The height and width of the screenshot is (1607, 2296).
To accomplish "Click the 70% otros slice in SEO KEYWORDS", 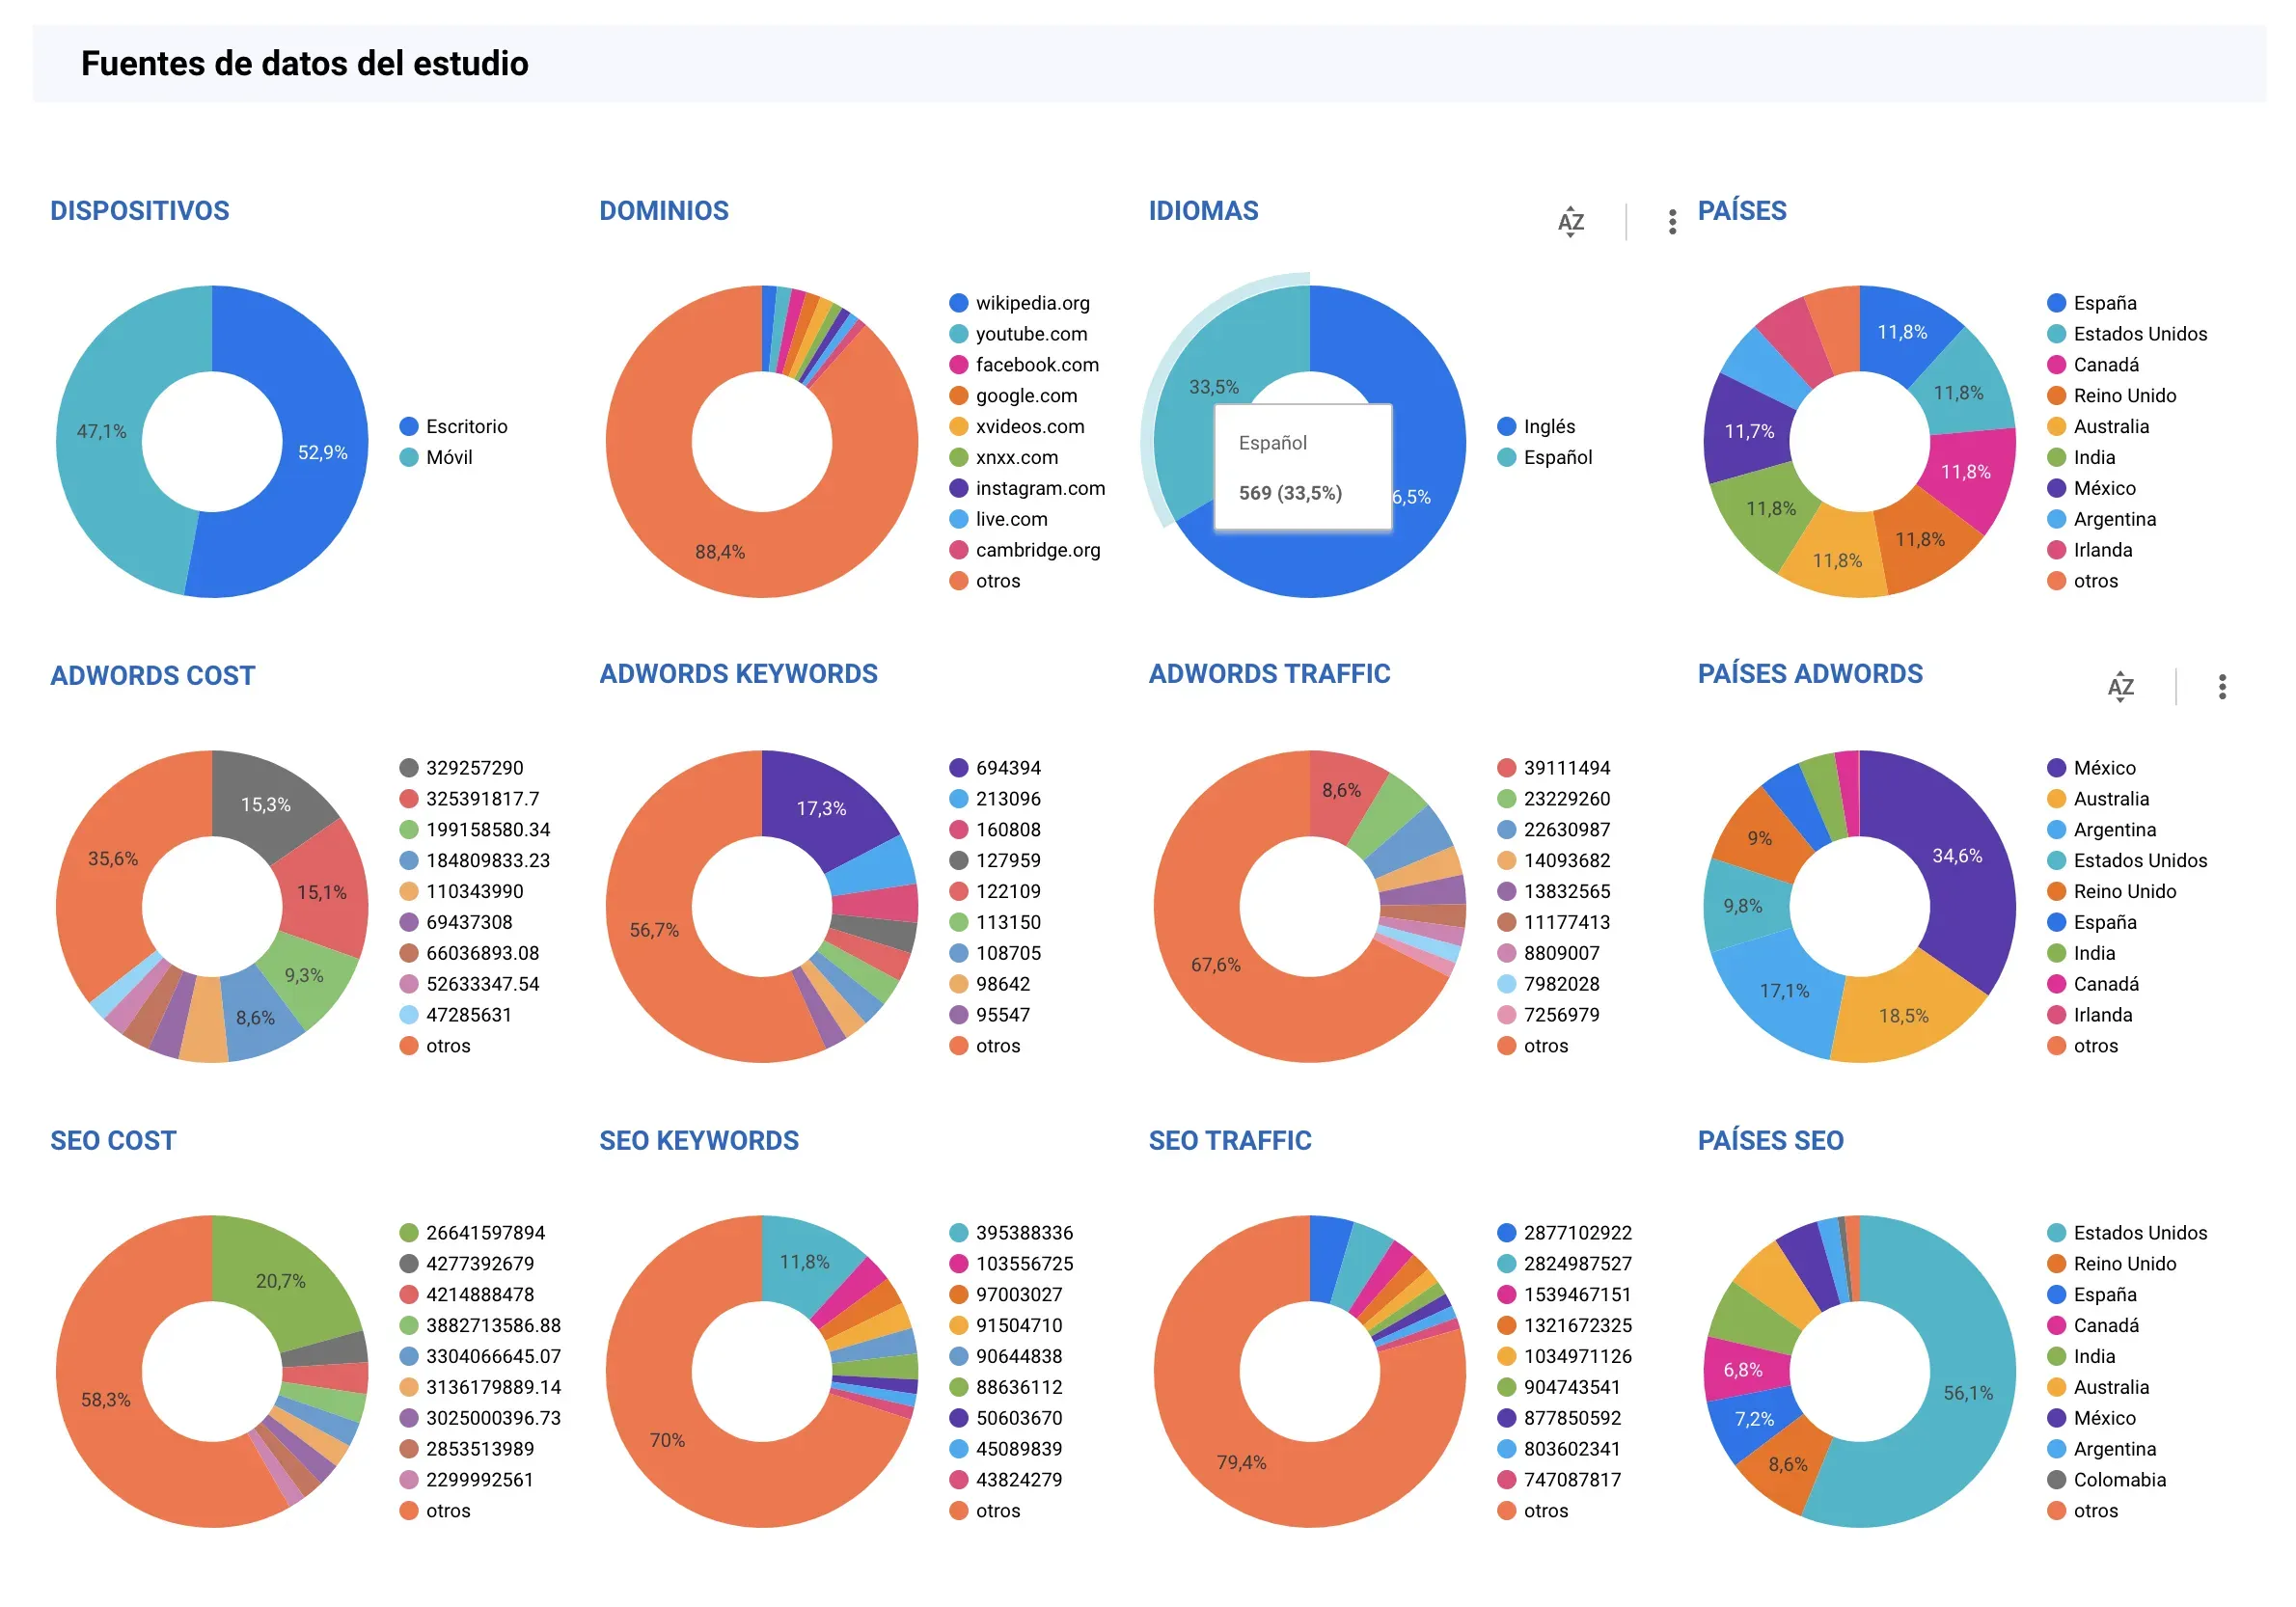I will [667, 1440].
